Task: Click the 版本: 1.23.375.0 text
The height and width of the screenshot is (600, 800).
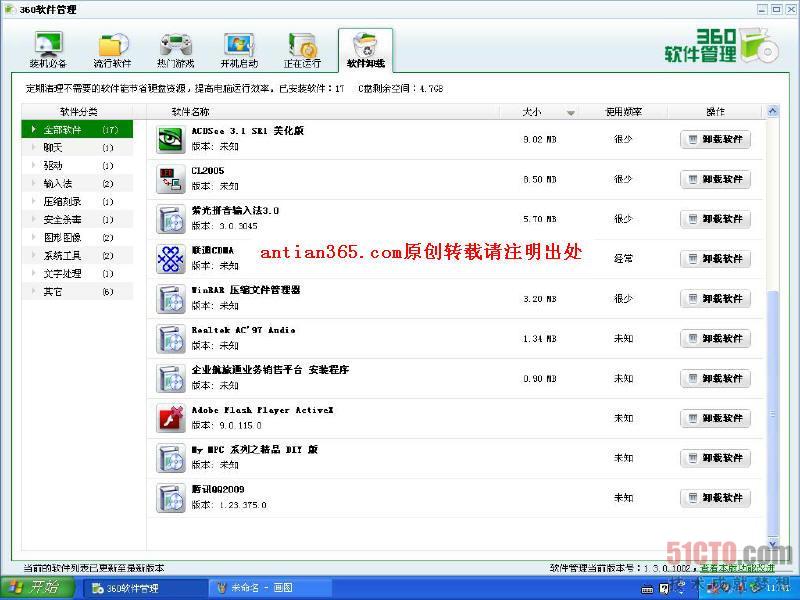Action: coord(229,505)
